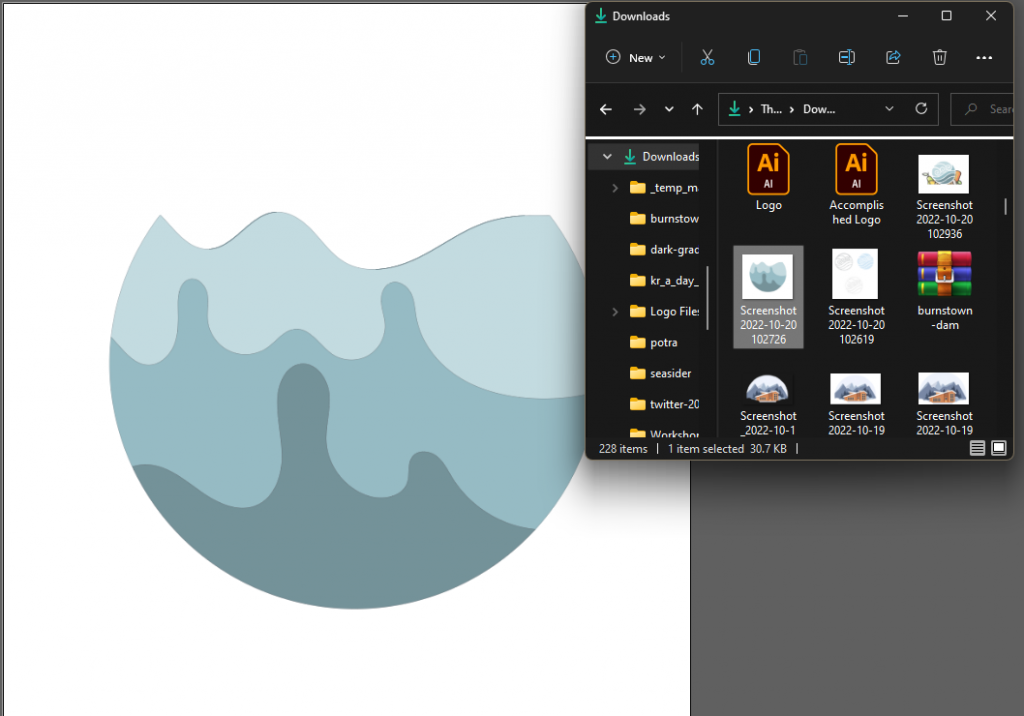This screenshot has height=716, width=1024.
Task: Expand address bar history dropdown chevron
Action: pos(889,108)
